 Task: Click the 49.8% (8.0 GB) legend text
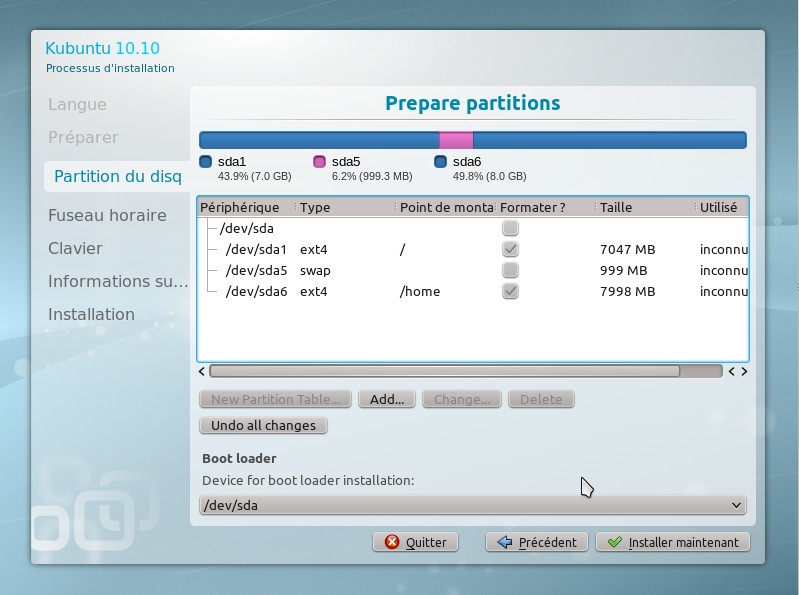489,176
